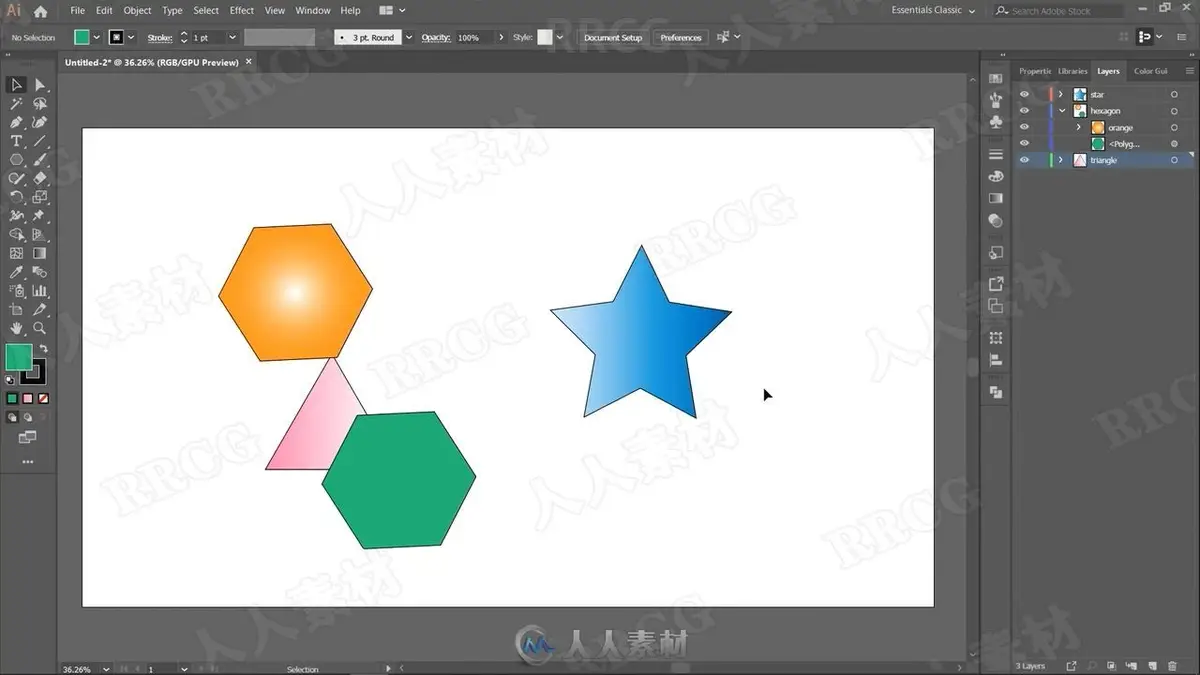Click the green Fill swatch in toolbar
Image resolution: width=1200 pixels, height=675 pixels.
coord(18,356)
